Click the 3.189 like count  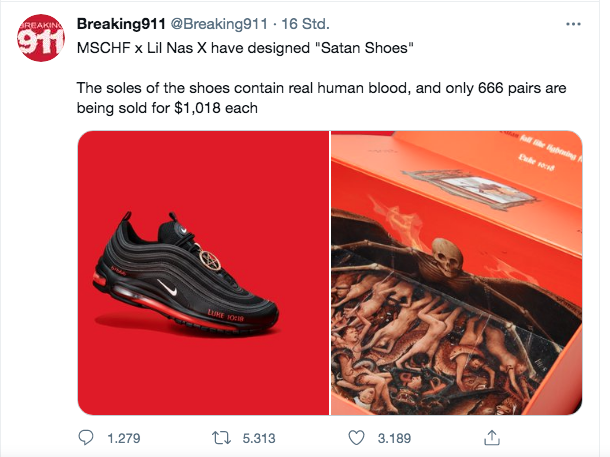pyautogui.click(x=394, y=438)
